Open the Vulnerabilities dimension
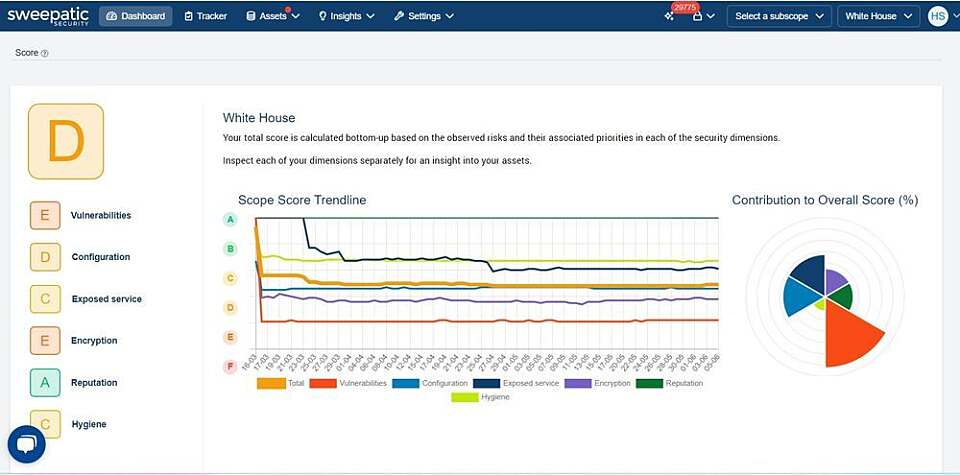Image resolution: width=960 pixels, height=475 pixels. (x=101, y=215)
